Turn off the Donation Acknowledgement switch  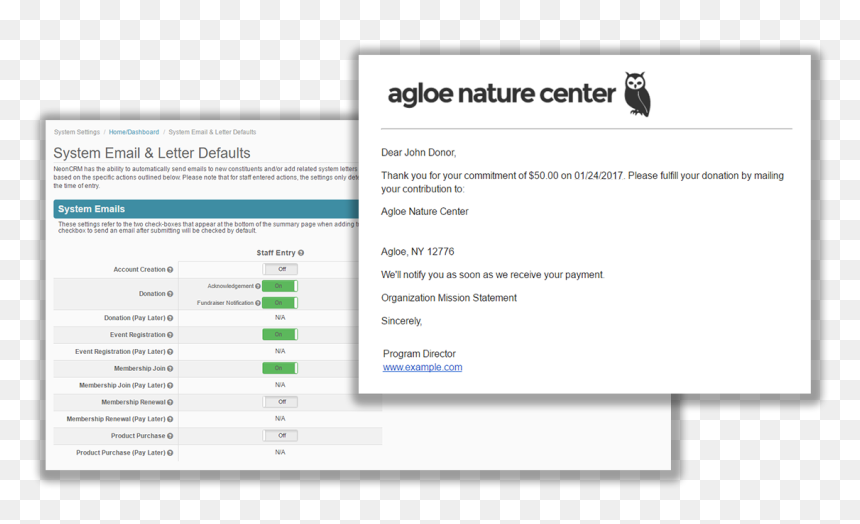pos(280,286)
